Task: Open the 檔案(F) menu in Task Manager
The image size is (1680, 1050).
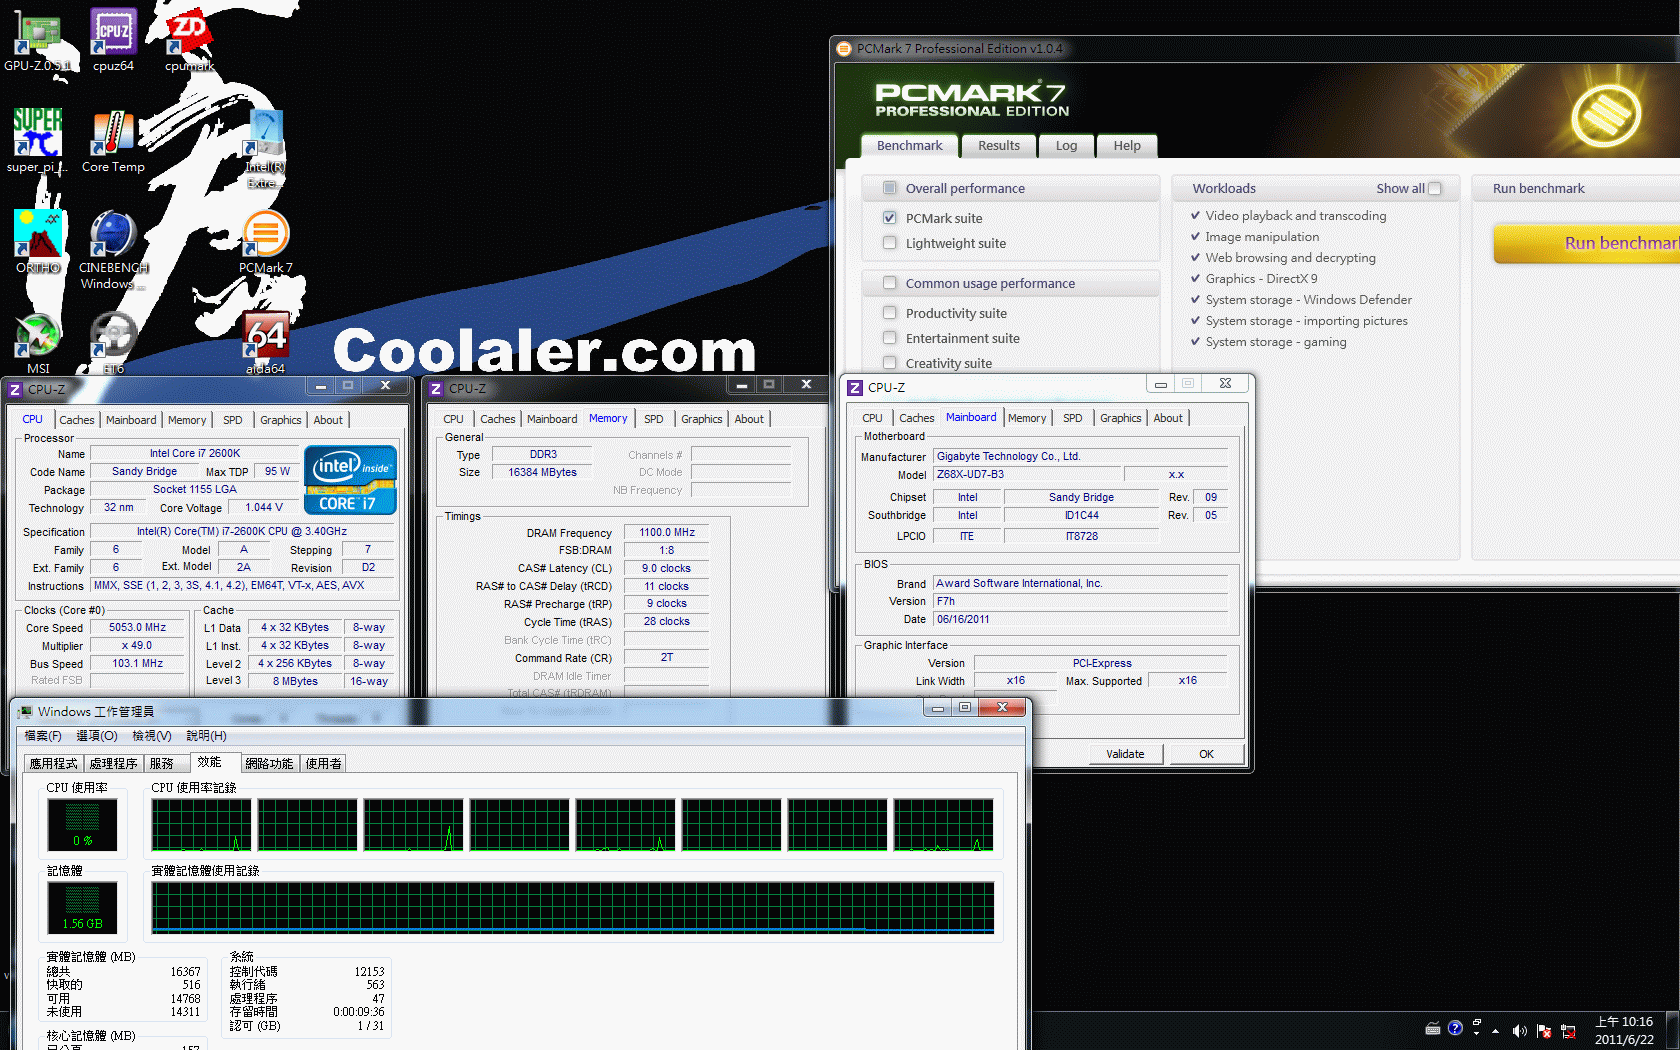Action: [43, 735]
